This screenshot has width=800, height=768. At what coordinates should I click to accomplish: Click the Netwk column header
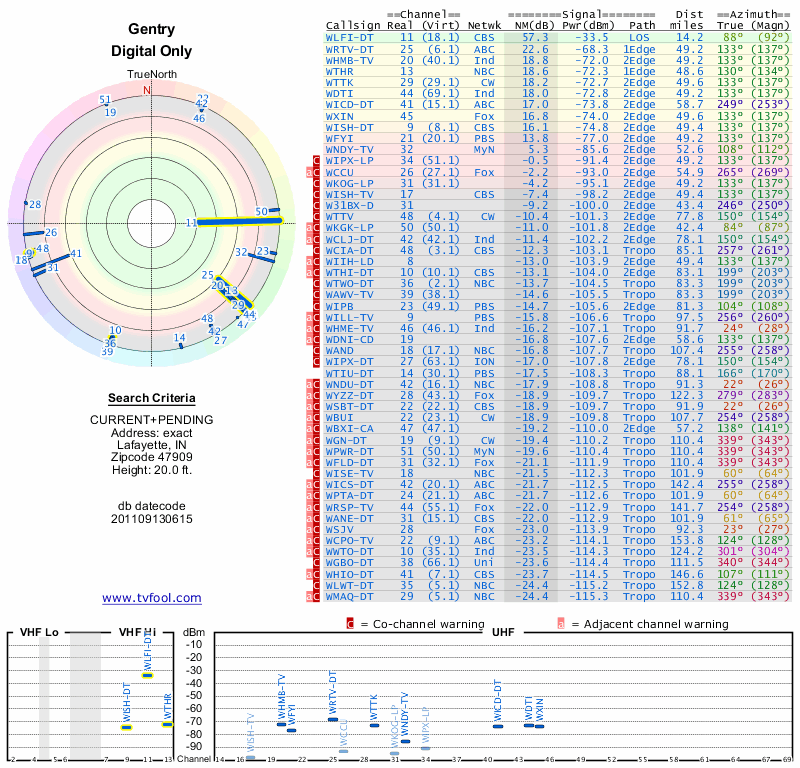(486, 26)
